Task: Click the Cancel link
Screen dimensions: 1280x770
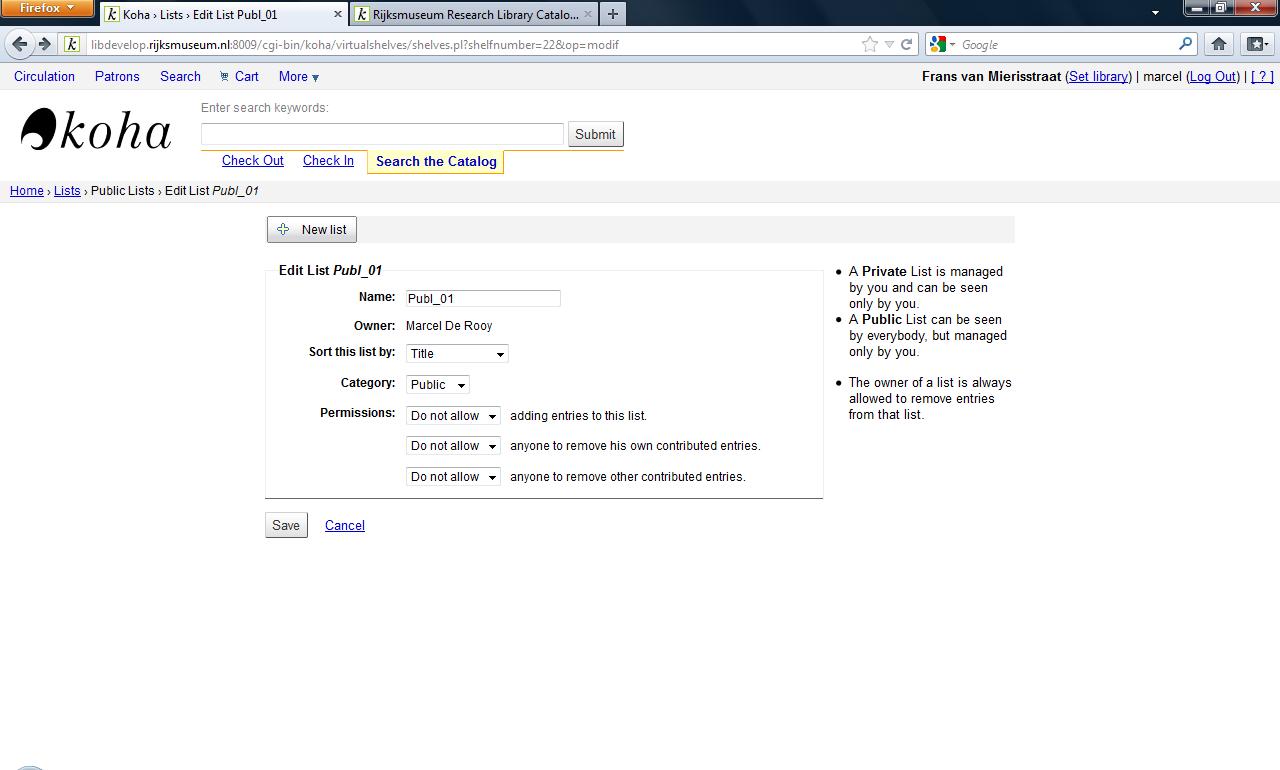Action: tap(344, 526)
